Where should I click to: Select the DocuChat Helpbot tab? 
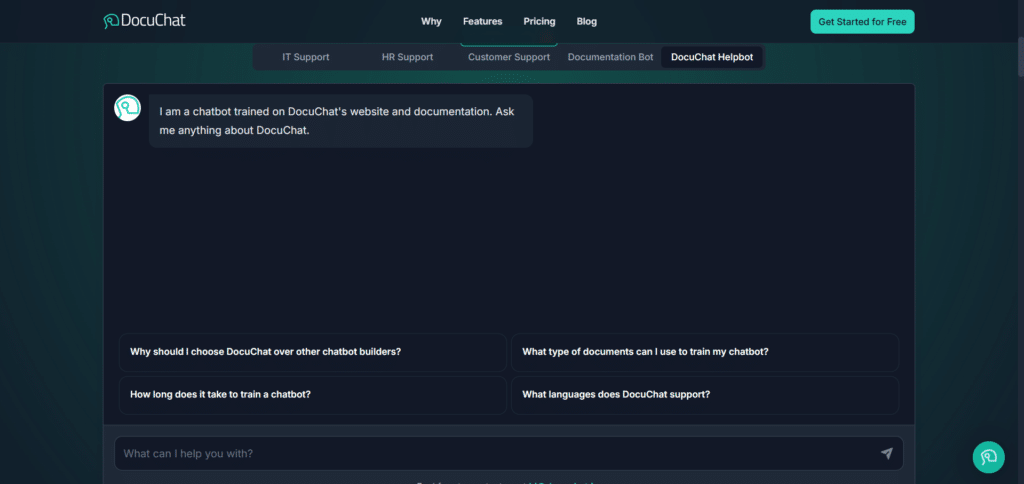pos(712,57)
